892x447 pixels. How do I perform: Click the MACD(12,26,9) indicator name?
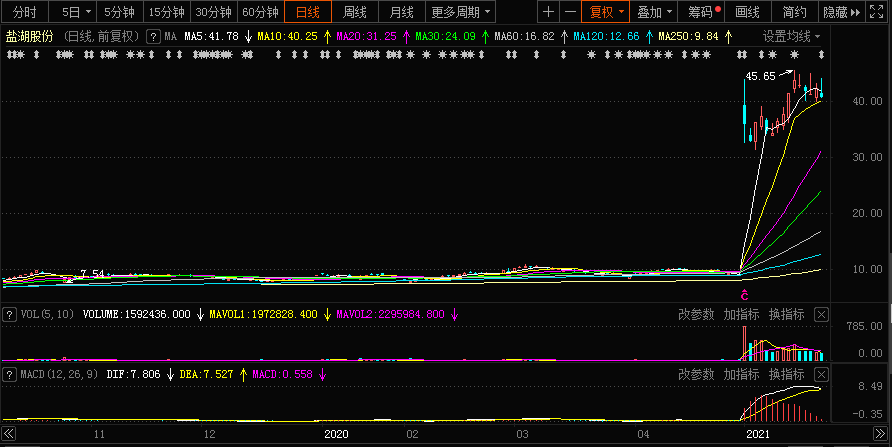(59, 374)
